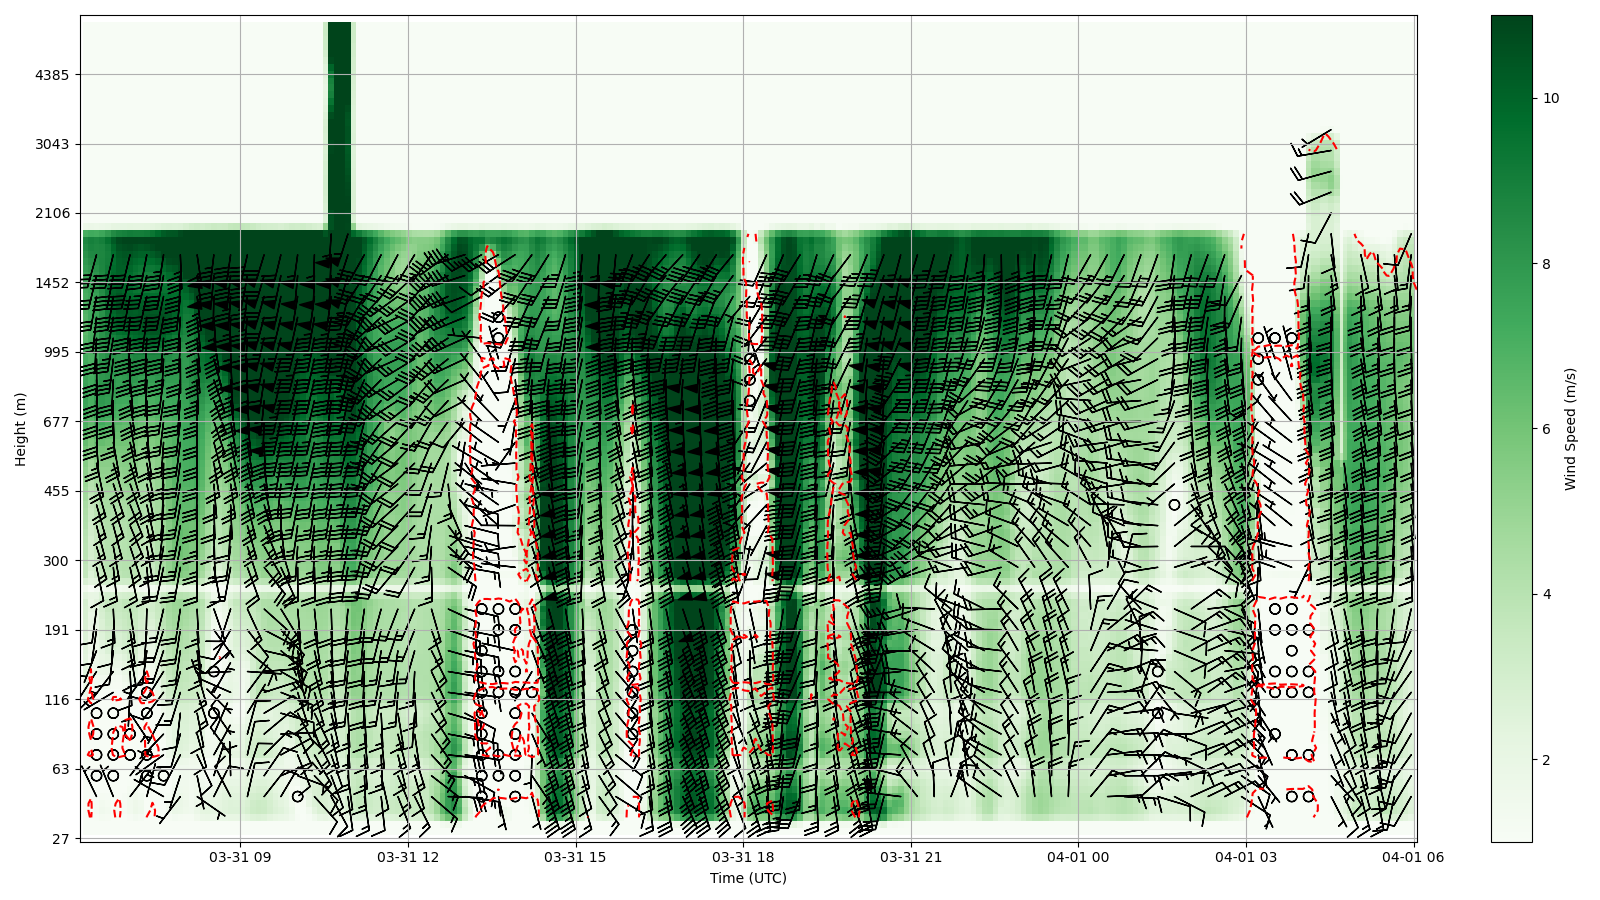Click the 6 label on the colorbar
1600x900 pixels.
pos(1546,429)
